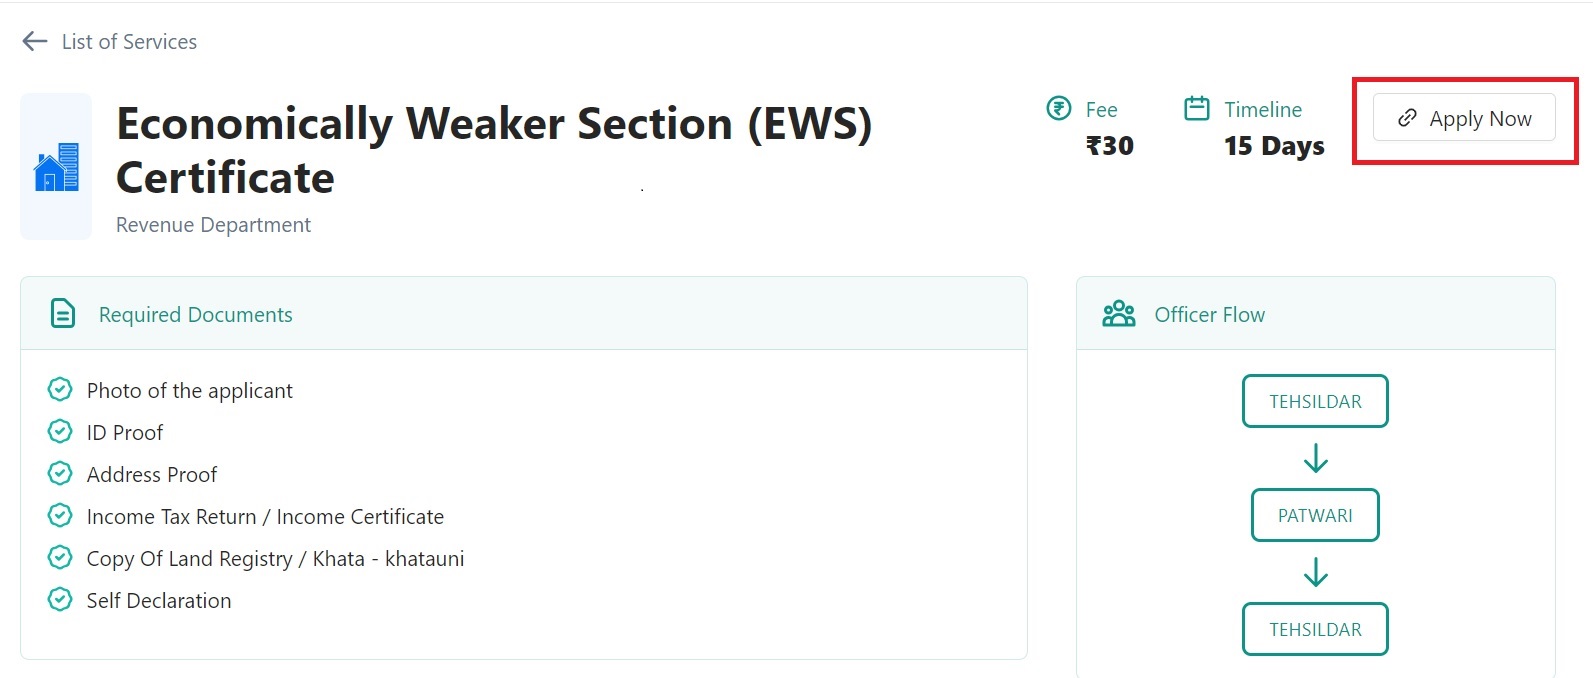Check the badge beside Address Proof
The height and width of the screenshot is (678, 1593).
pyautogui.click(x=59, y=473)
